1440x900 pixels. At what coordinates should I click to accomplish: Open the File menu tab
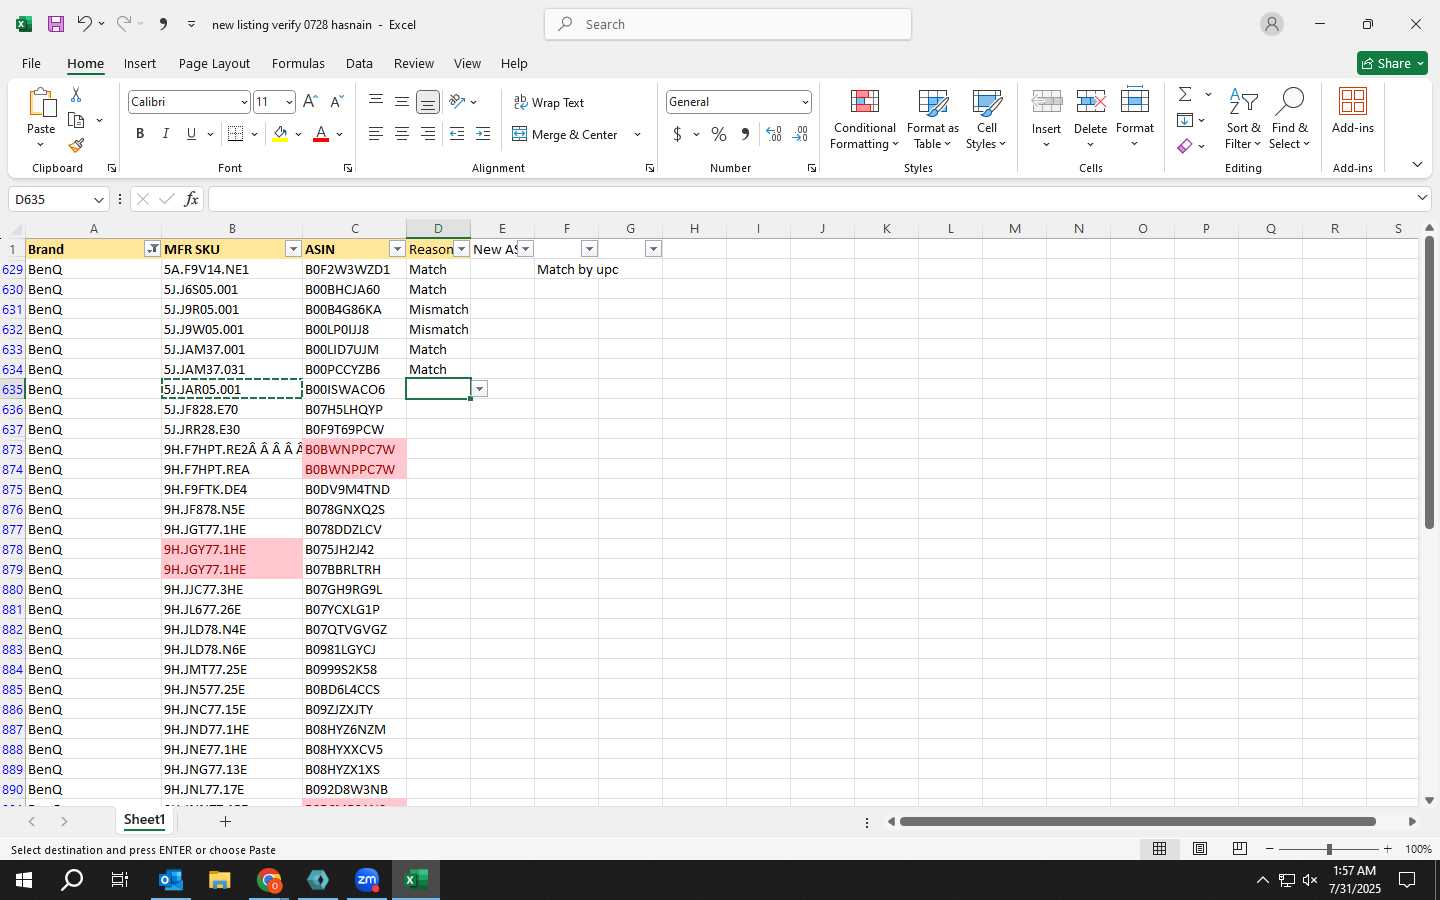(x=31, y=63)
